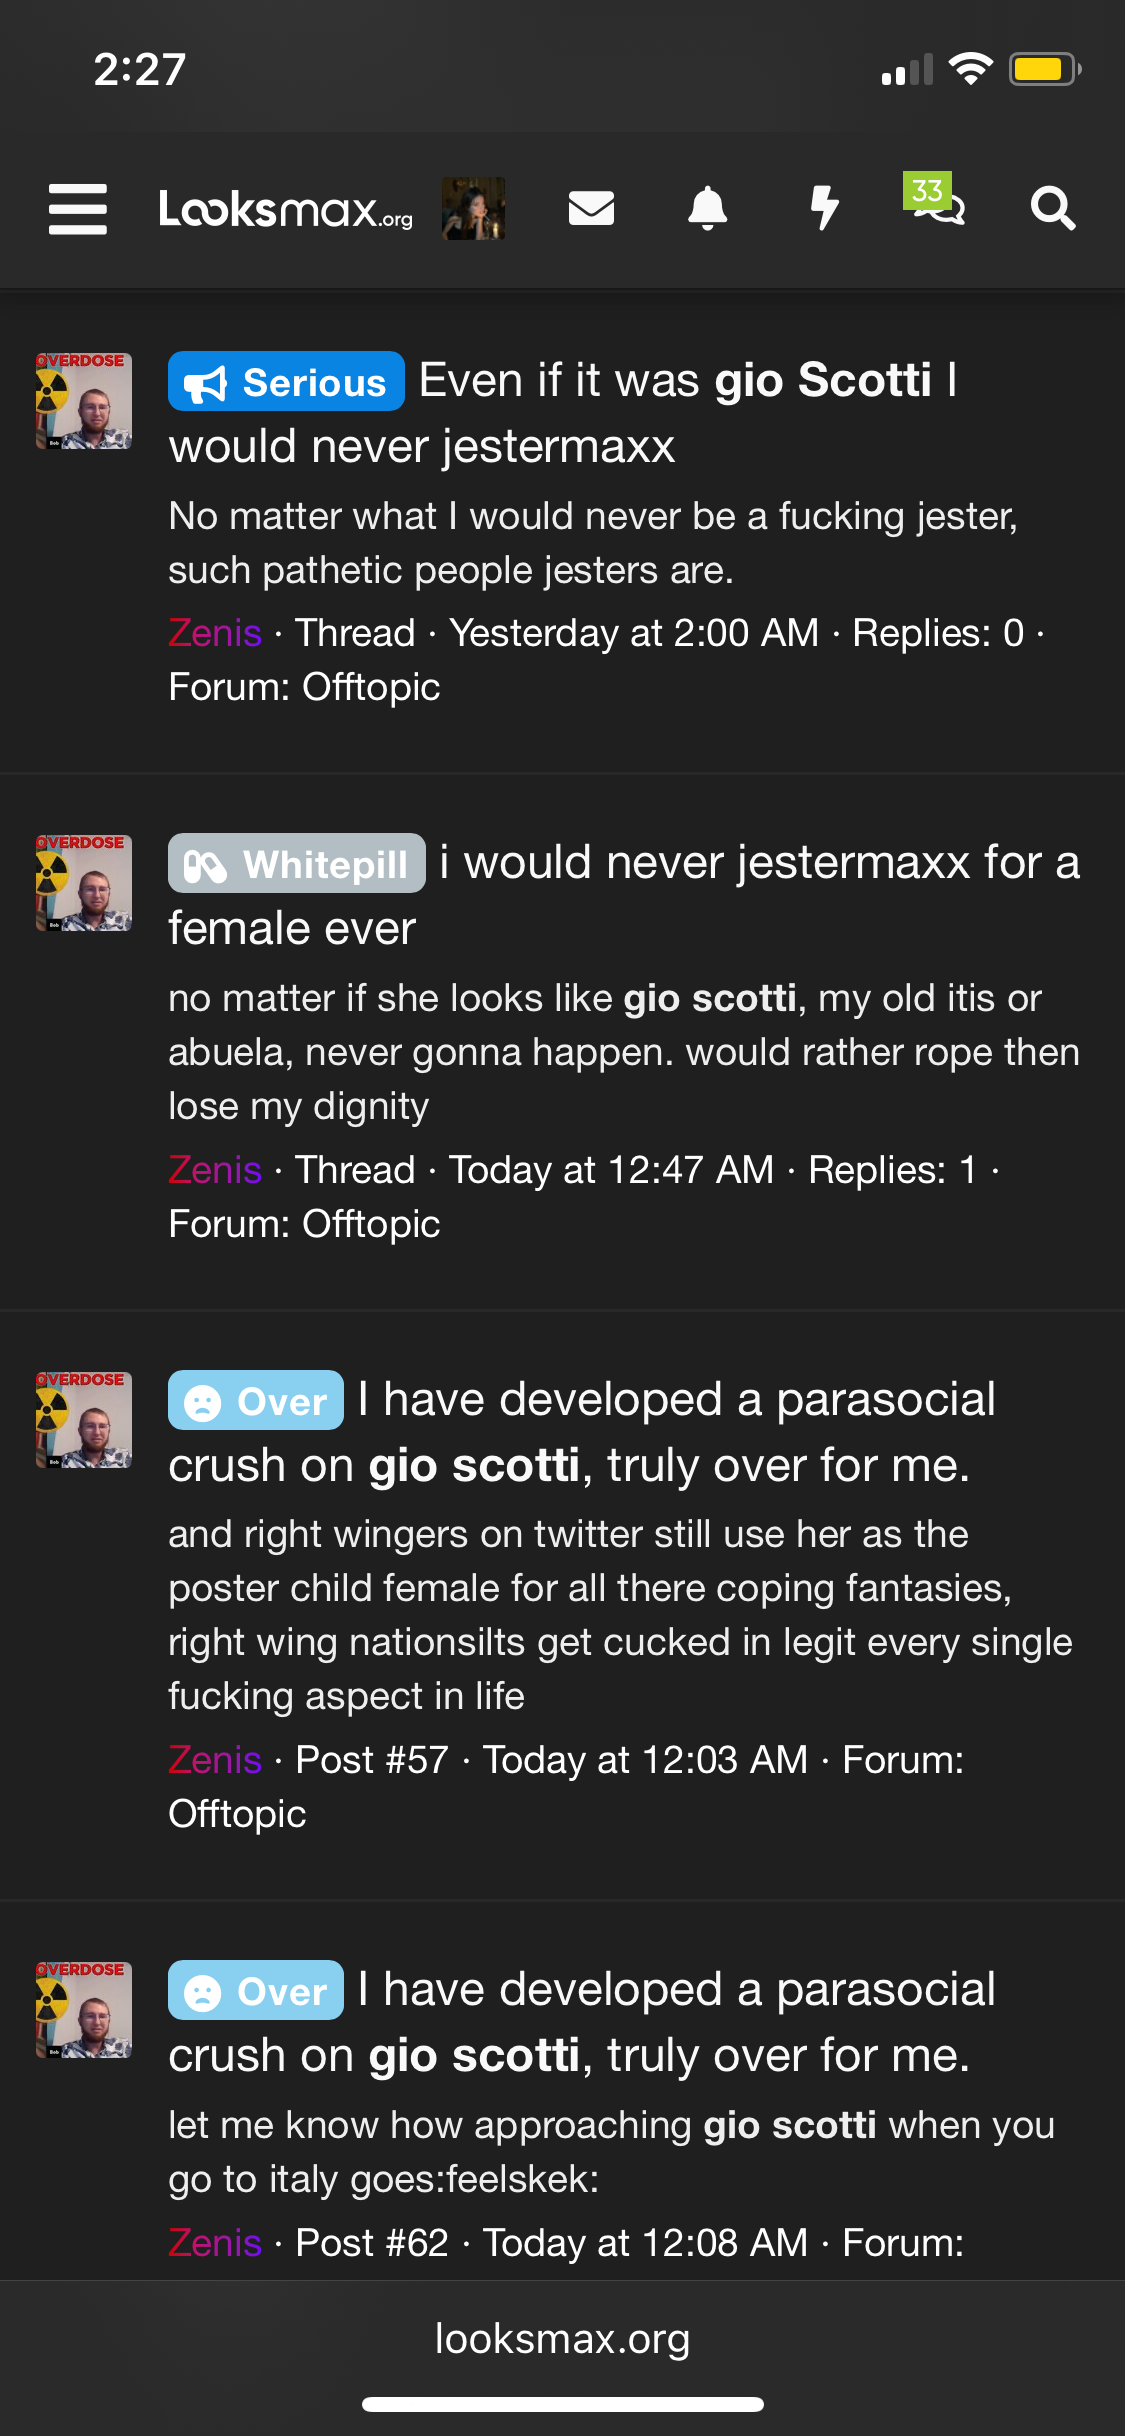Open Zenis profile link under Yesterday 2:00 AM thread

point(215,633)
